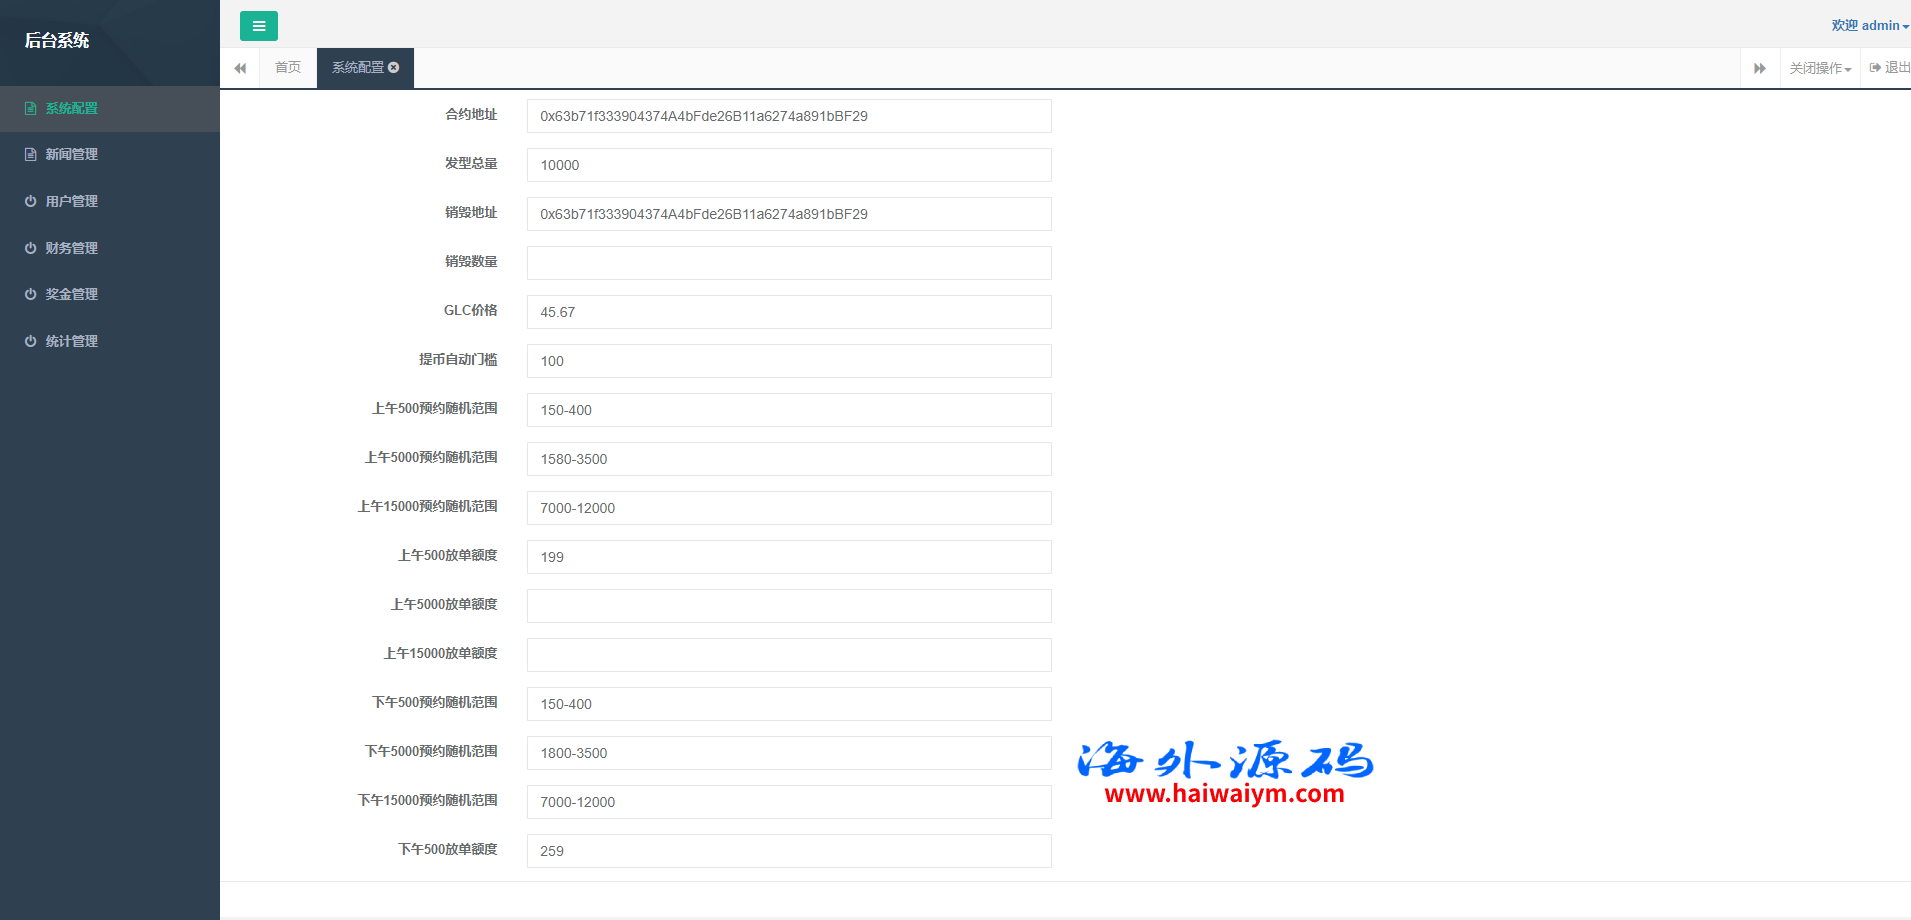Click the 新闻管理 sidebar icon
The image size is (1911, 920).
(x=31, y=155)
